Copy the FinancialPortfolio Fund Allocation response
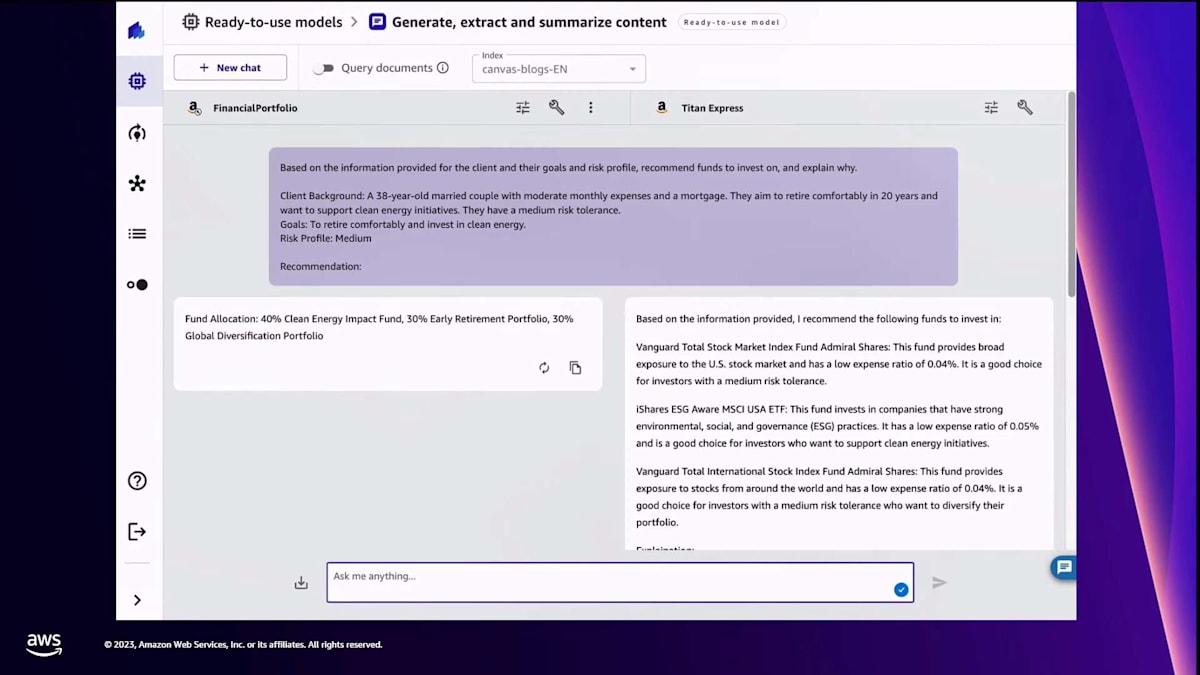 click(x=575, y=368)
